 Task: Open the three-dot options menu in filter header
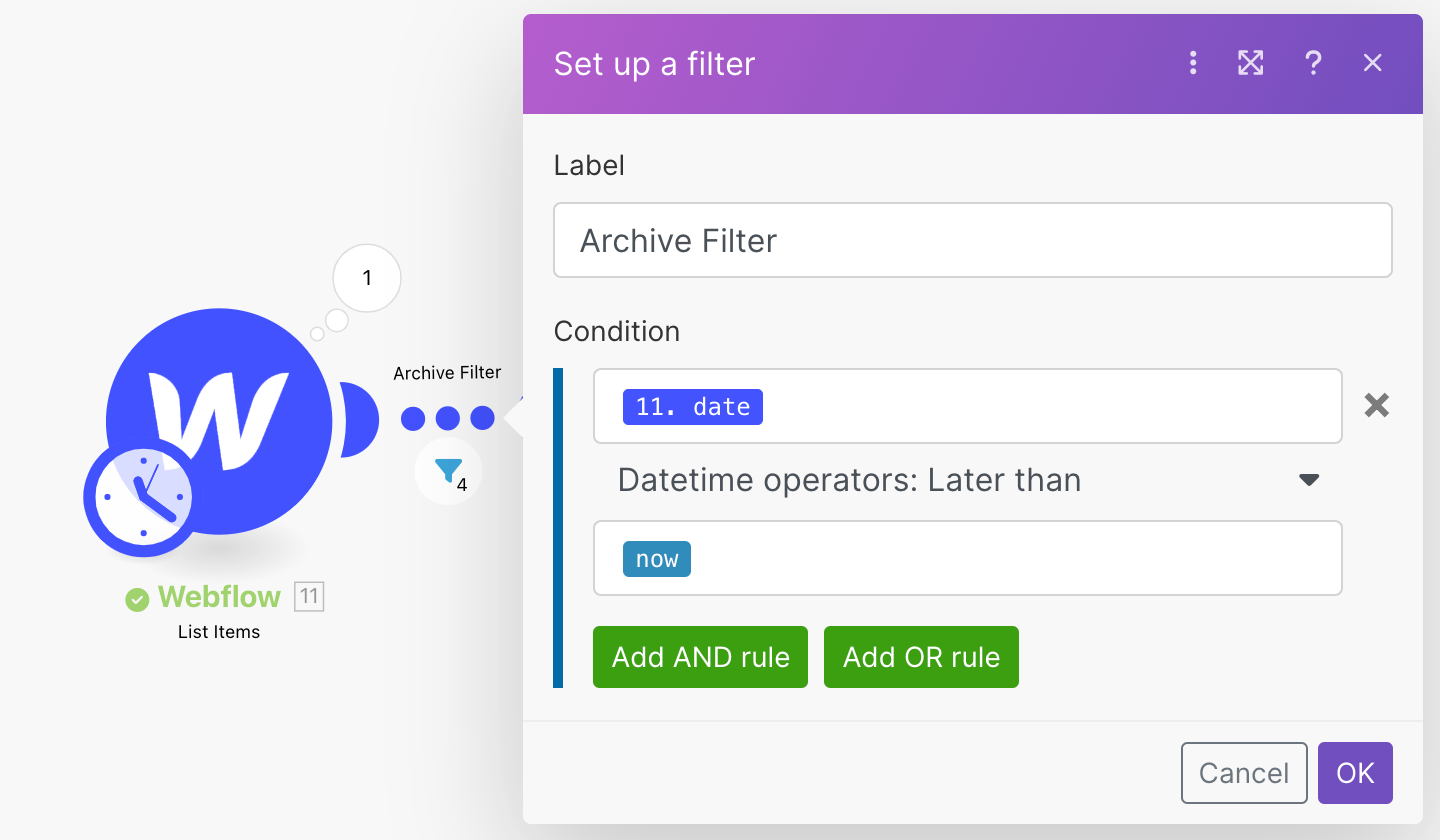tap(1193, 63)
